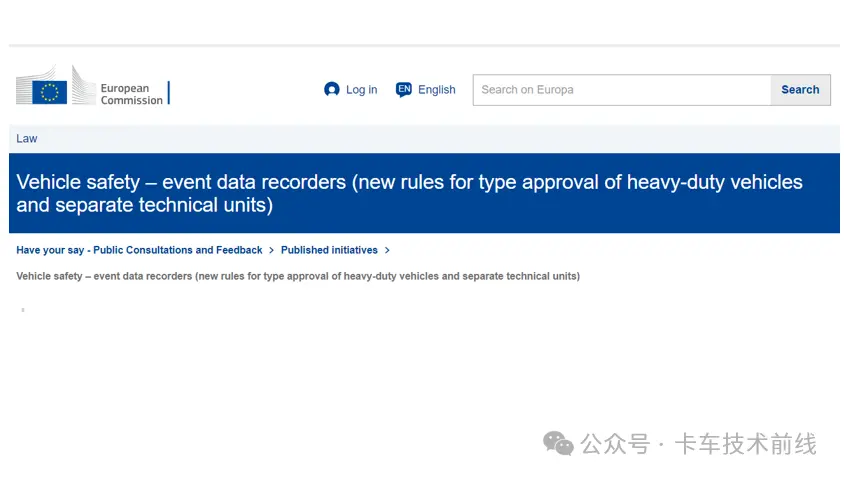Click the EU flag emblem logo
This screenshot has height=478, width=844.
pos(50,92)
